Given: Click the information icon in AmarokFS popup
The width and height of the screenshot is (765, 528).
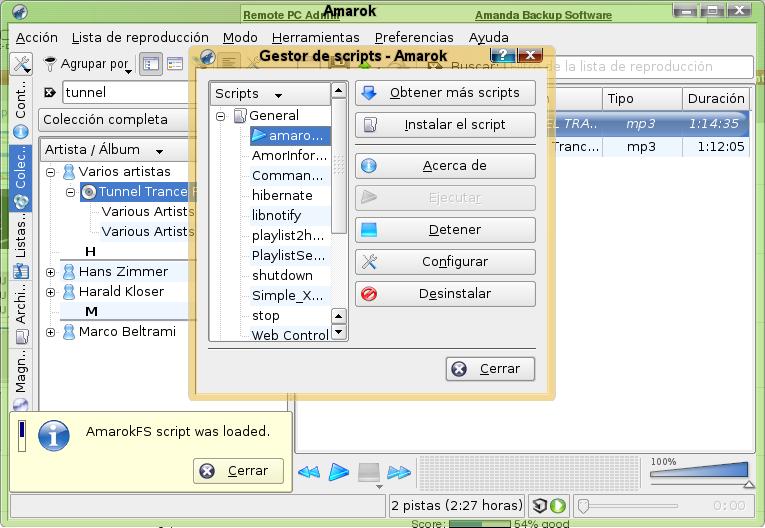Looking at the screenshot, I should [x=54, y=435].
